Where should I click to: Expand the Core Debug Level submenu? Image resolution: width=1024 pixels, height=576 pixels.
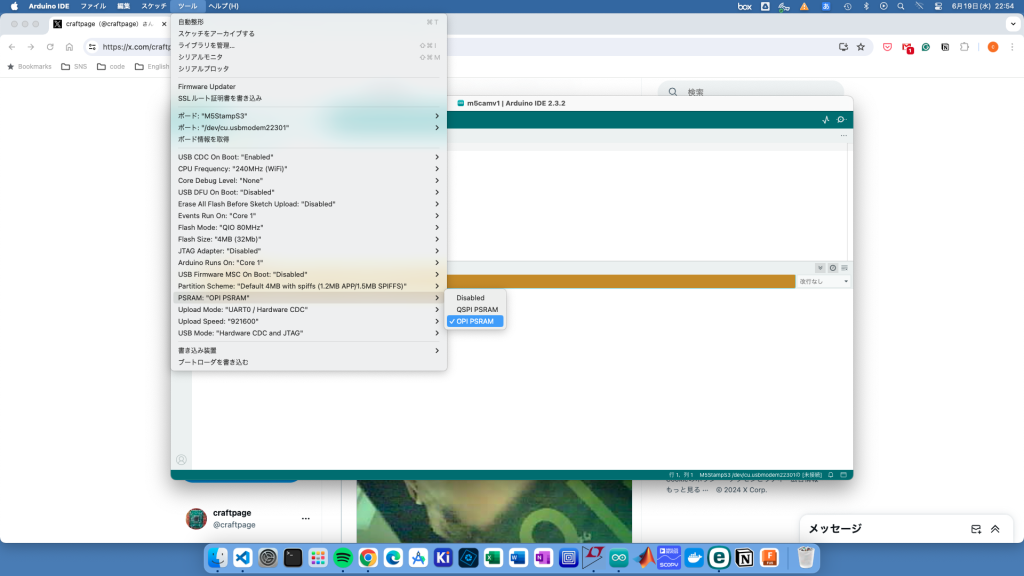pyautogui.click(x=309, y=181)
